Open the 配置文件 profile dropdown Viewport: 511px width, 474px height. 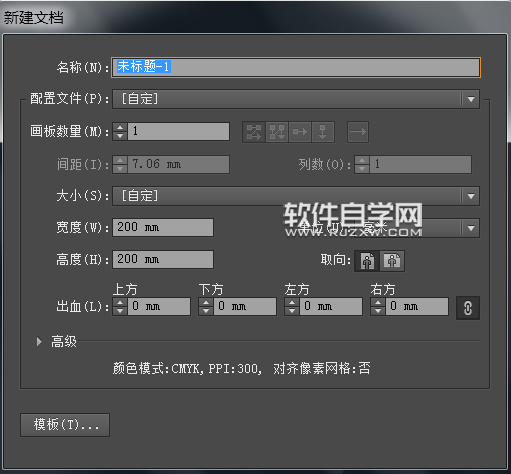tap(296, 99)
